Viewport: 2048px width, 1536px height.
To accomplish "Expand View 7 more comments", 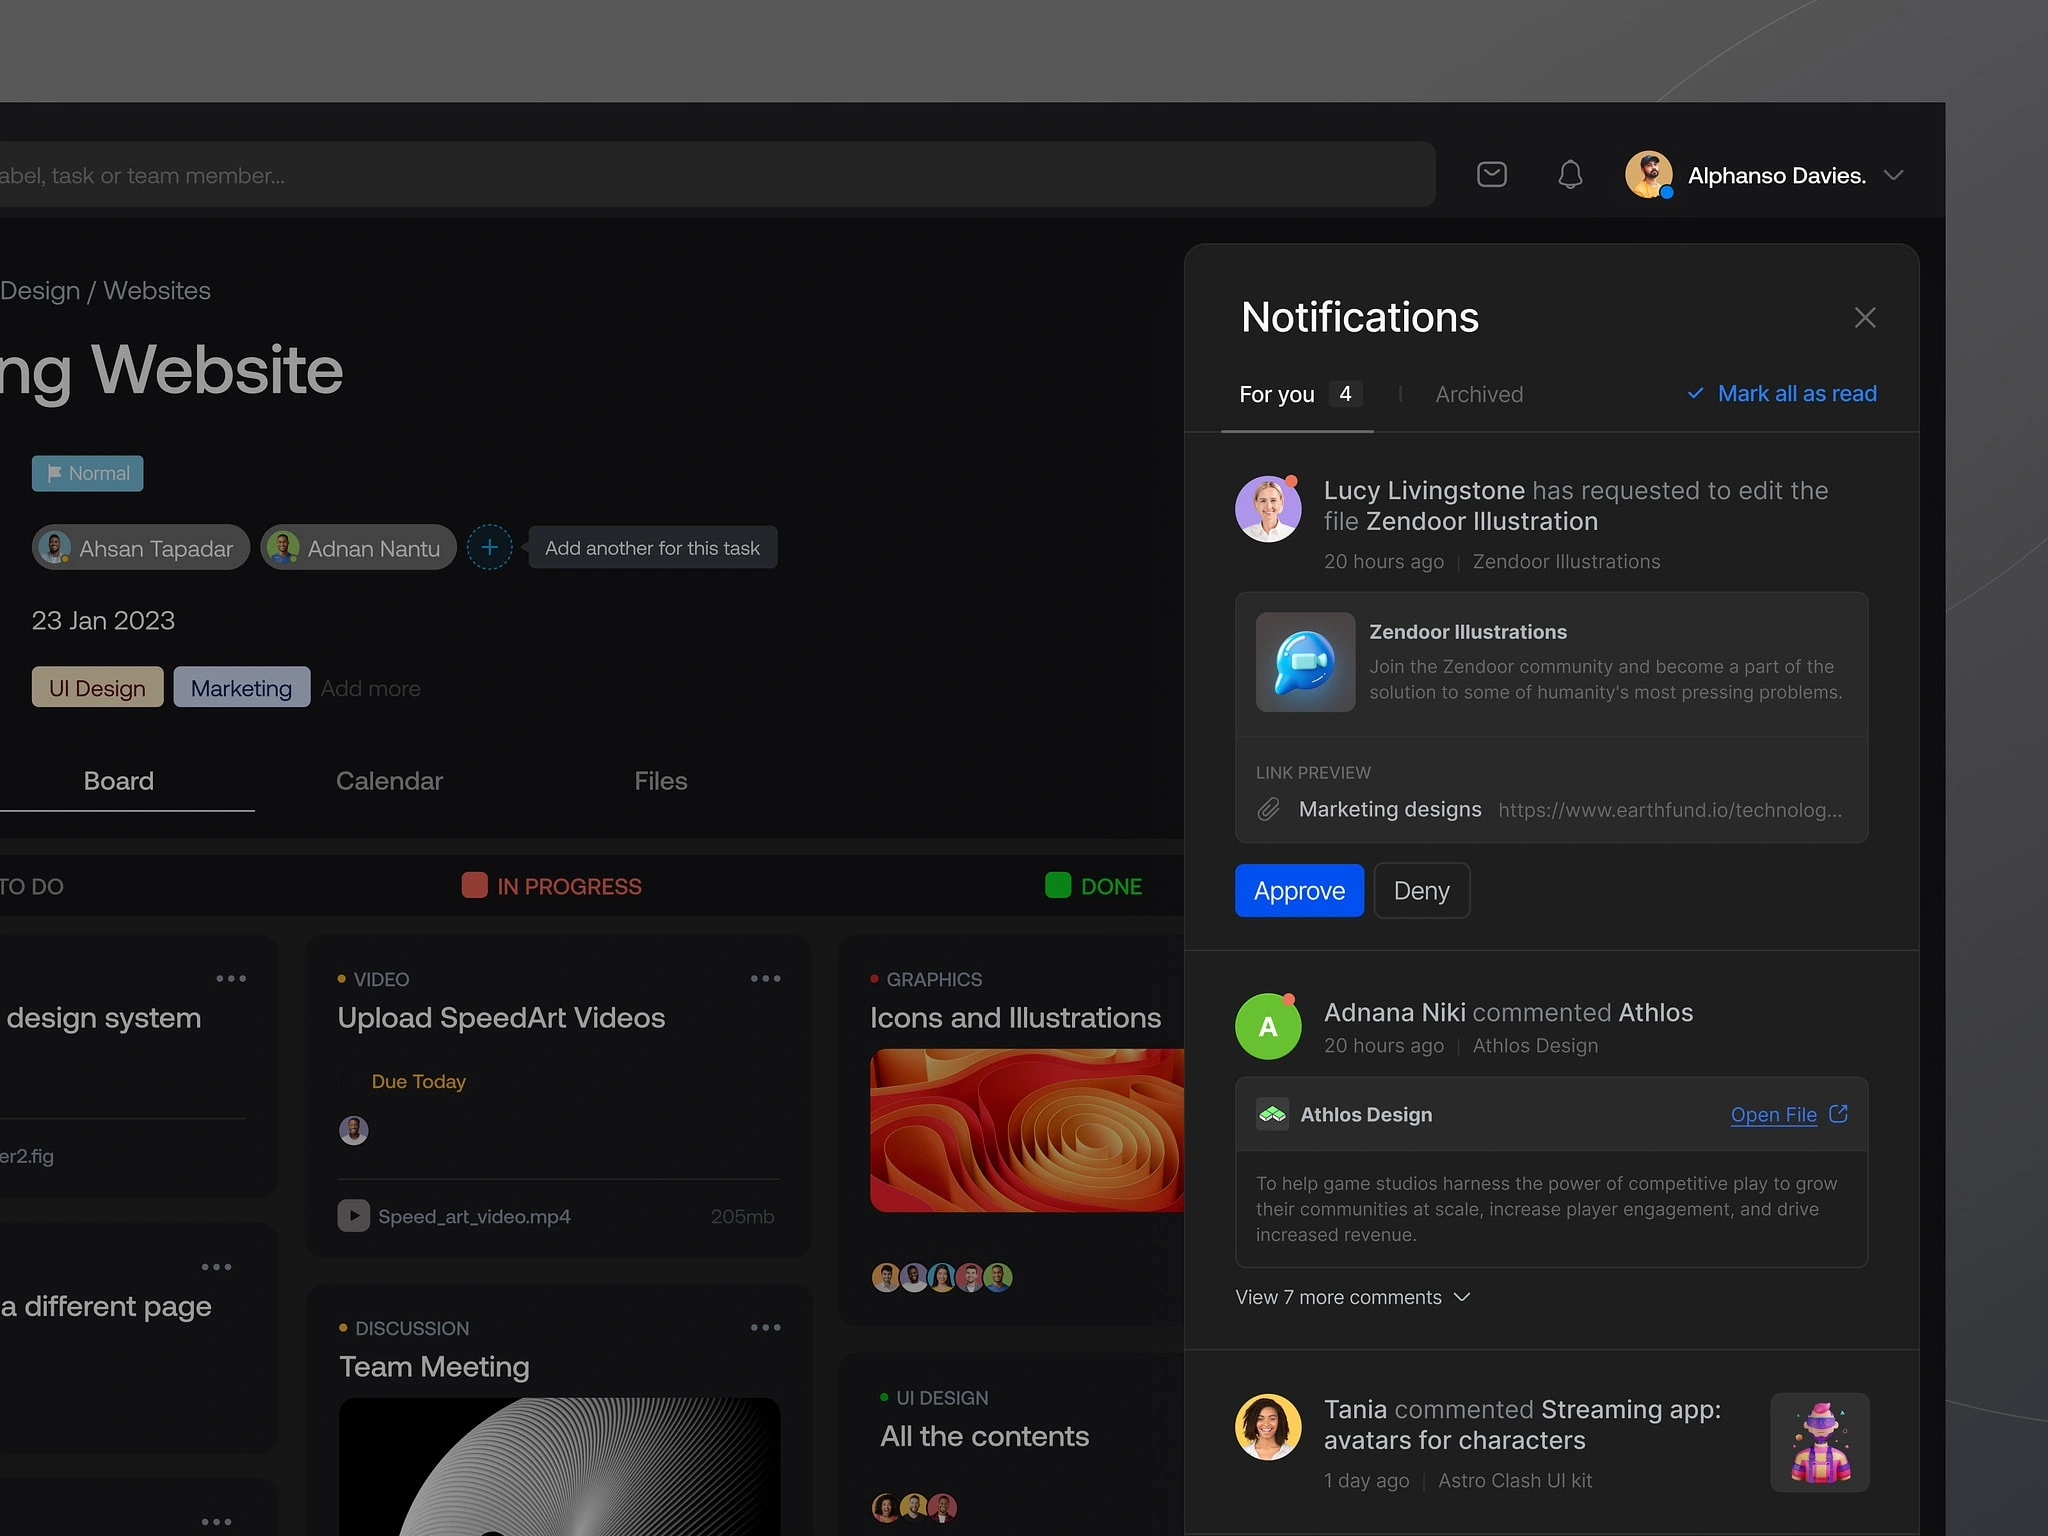I will [x=1352, y=1297].
